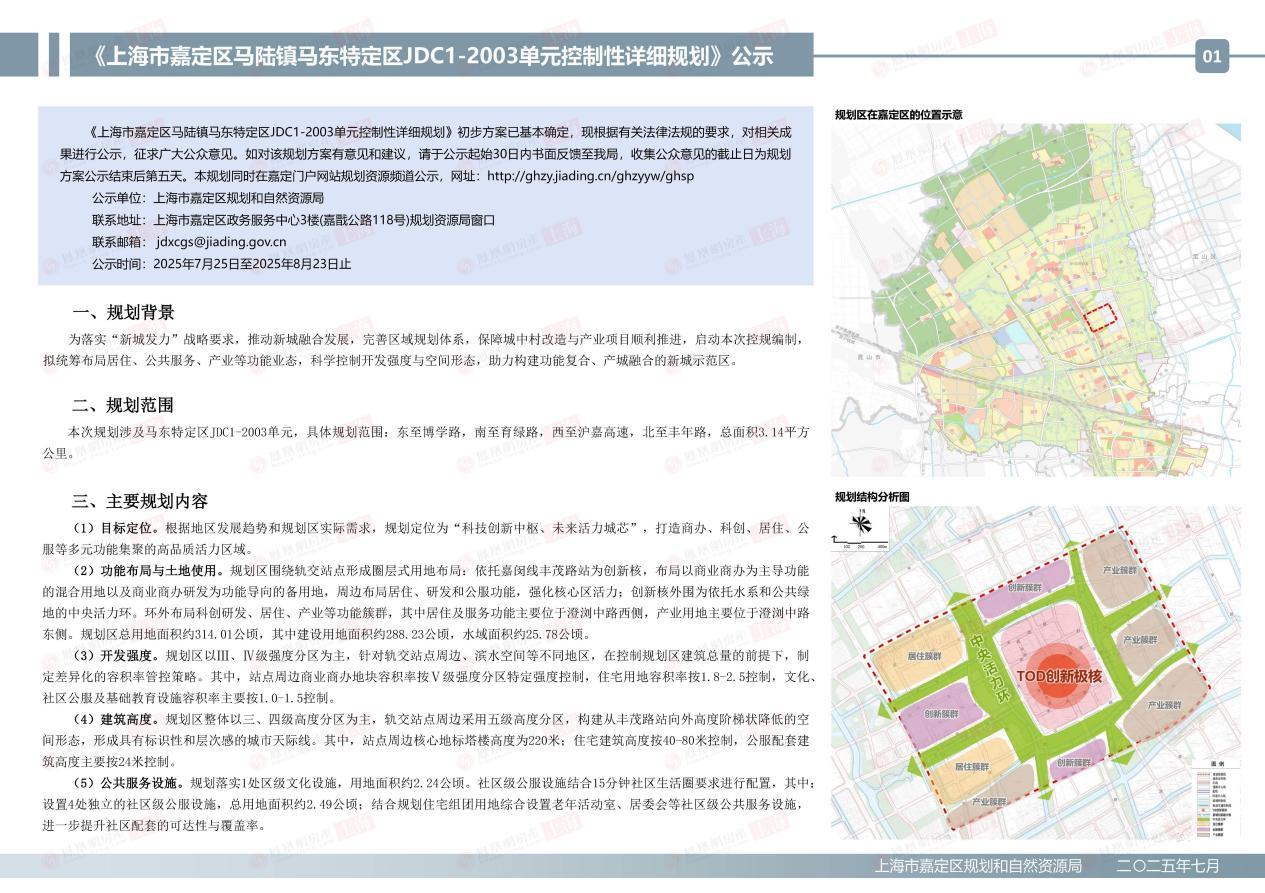Screen dimensions: 1265x893
Task: Click the bold label (5)公共服务设施
Action: 128,783
